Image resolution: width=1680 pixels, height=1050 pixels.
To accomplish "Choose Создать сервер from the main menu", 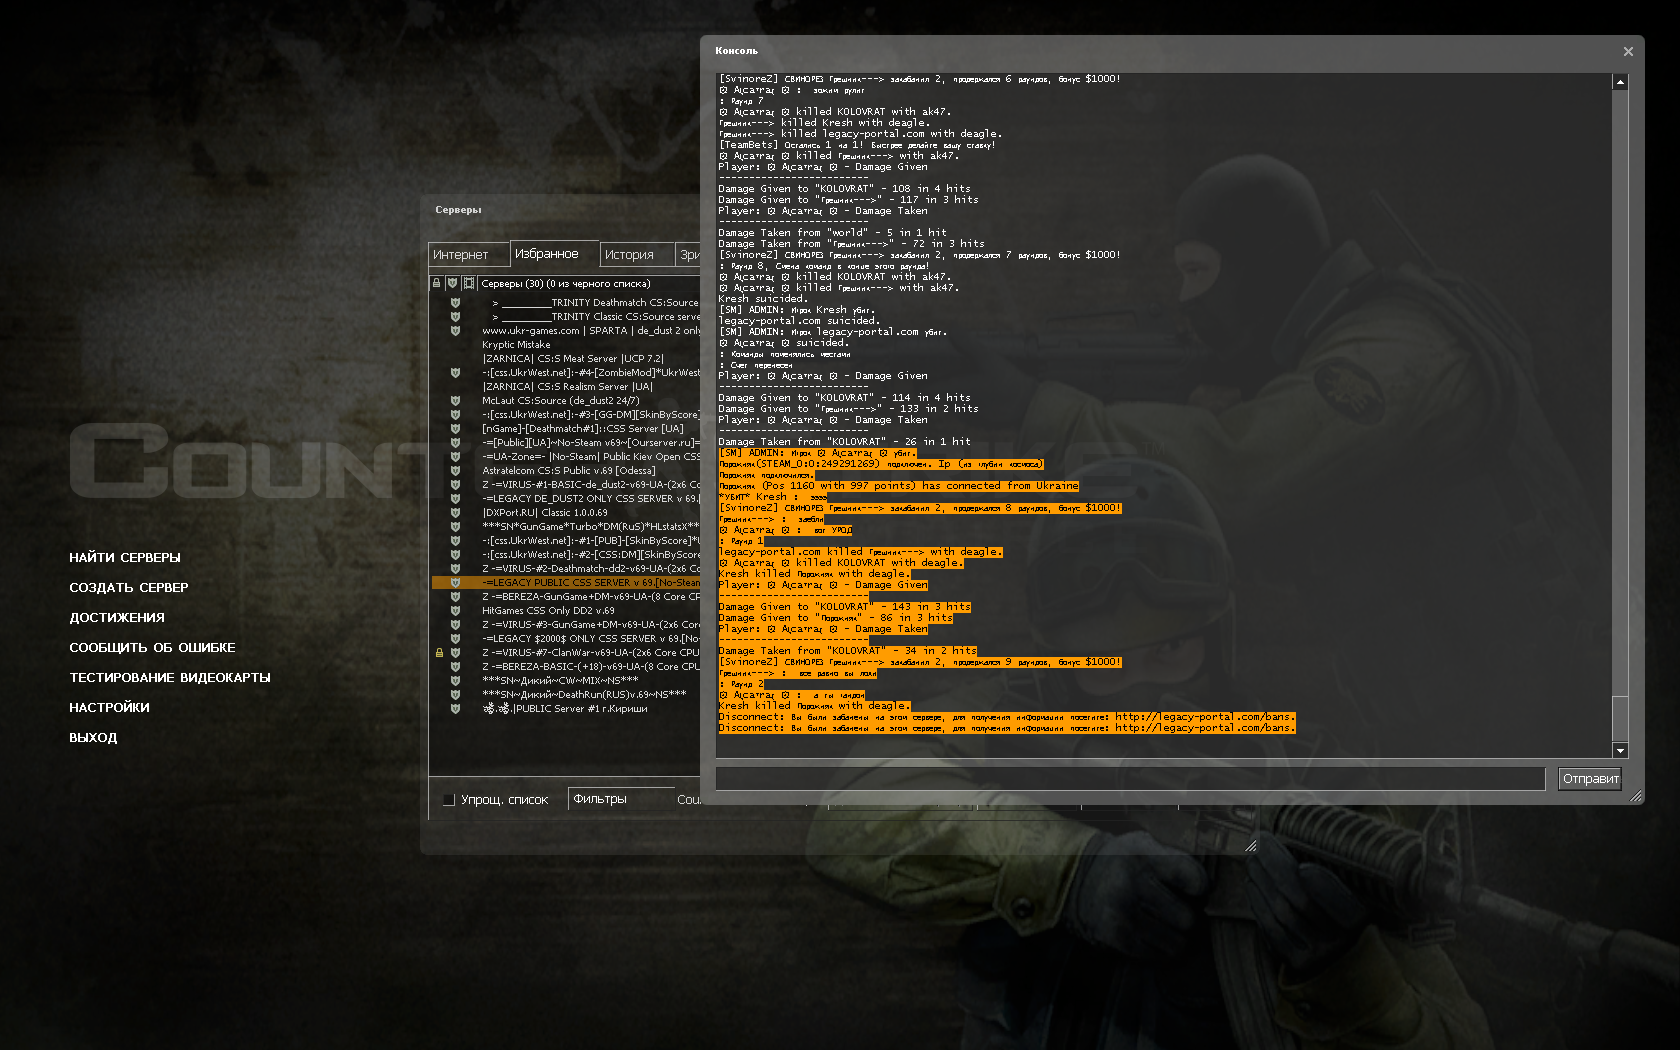I will tap(129, 588).
